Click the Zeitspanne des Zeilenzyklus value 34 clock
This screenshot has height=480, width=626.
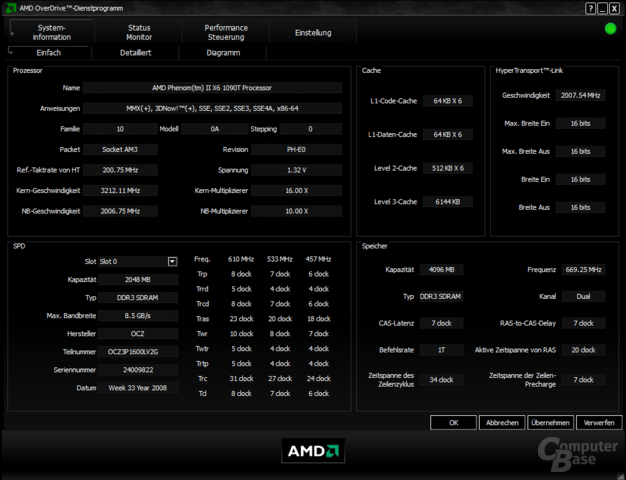pyautogui.click(x=441, y=380)
